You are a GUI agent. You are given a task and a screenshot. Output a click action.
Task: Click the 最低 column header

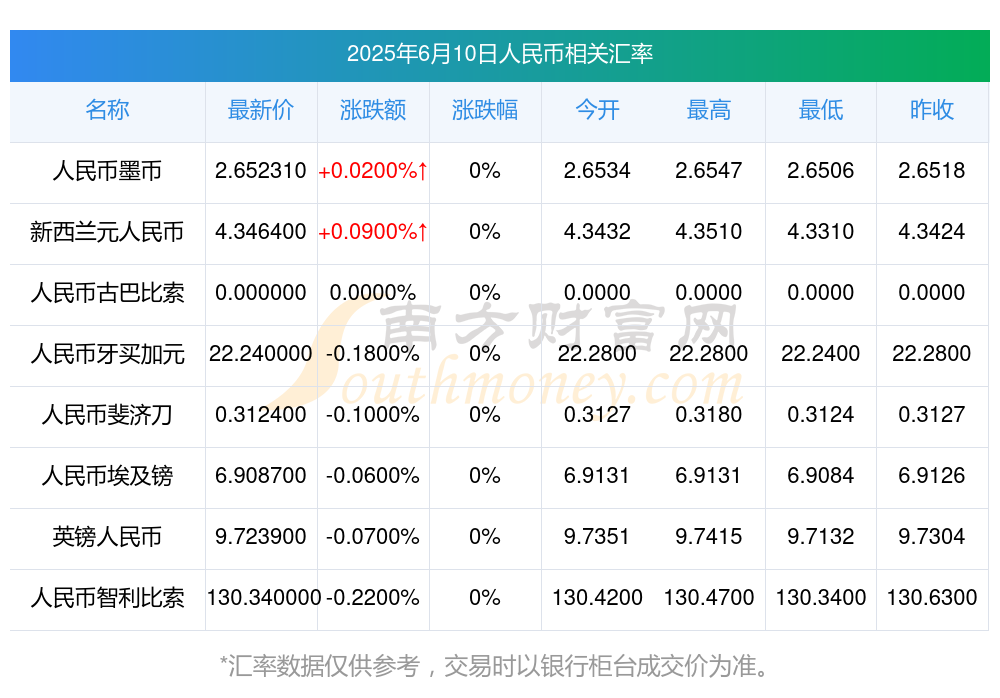(x=821, y=110)
